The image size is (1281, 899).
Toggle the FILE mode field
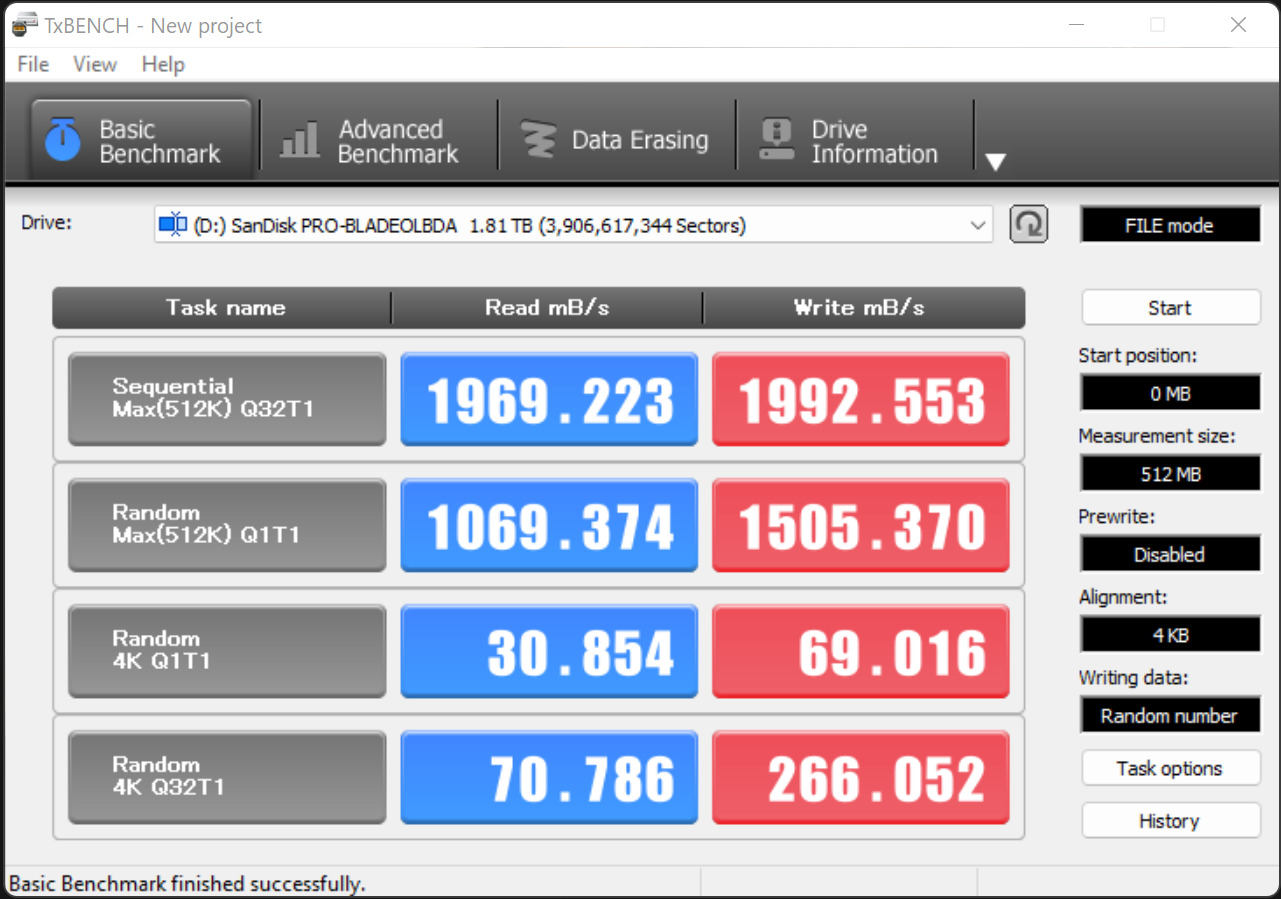(x=1169, y=226)
